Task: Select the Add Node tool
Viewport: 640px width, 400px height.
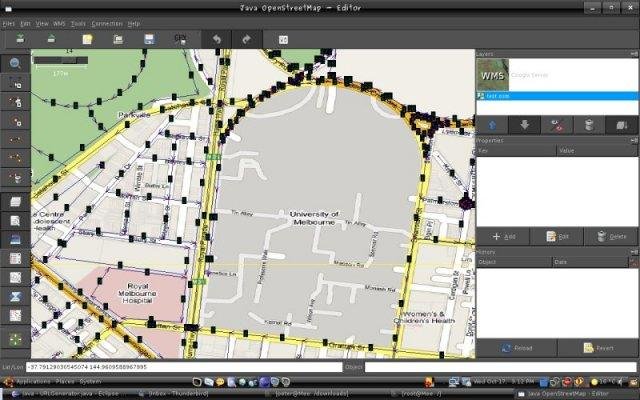Action: click(15, 101)
